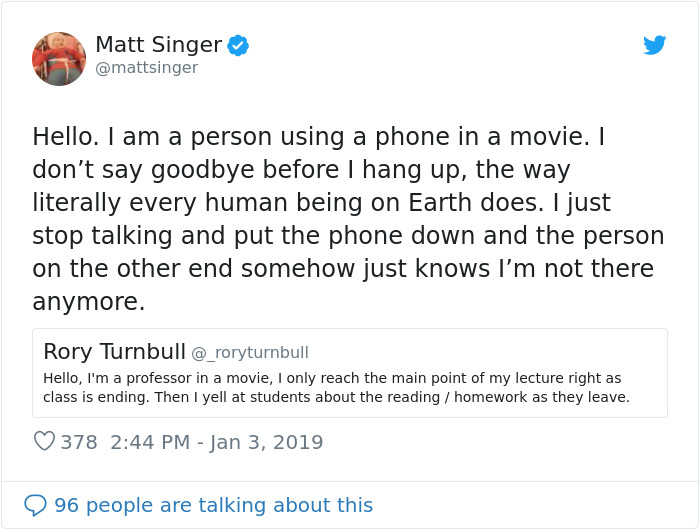Click the speech bubble conversation icon
Viewport: 700px width, 530px height.
point(35,505)
